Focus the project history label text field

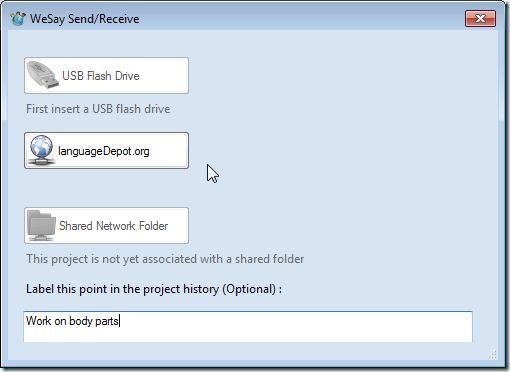tap(248, 326)
